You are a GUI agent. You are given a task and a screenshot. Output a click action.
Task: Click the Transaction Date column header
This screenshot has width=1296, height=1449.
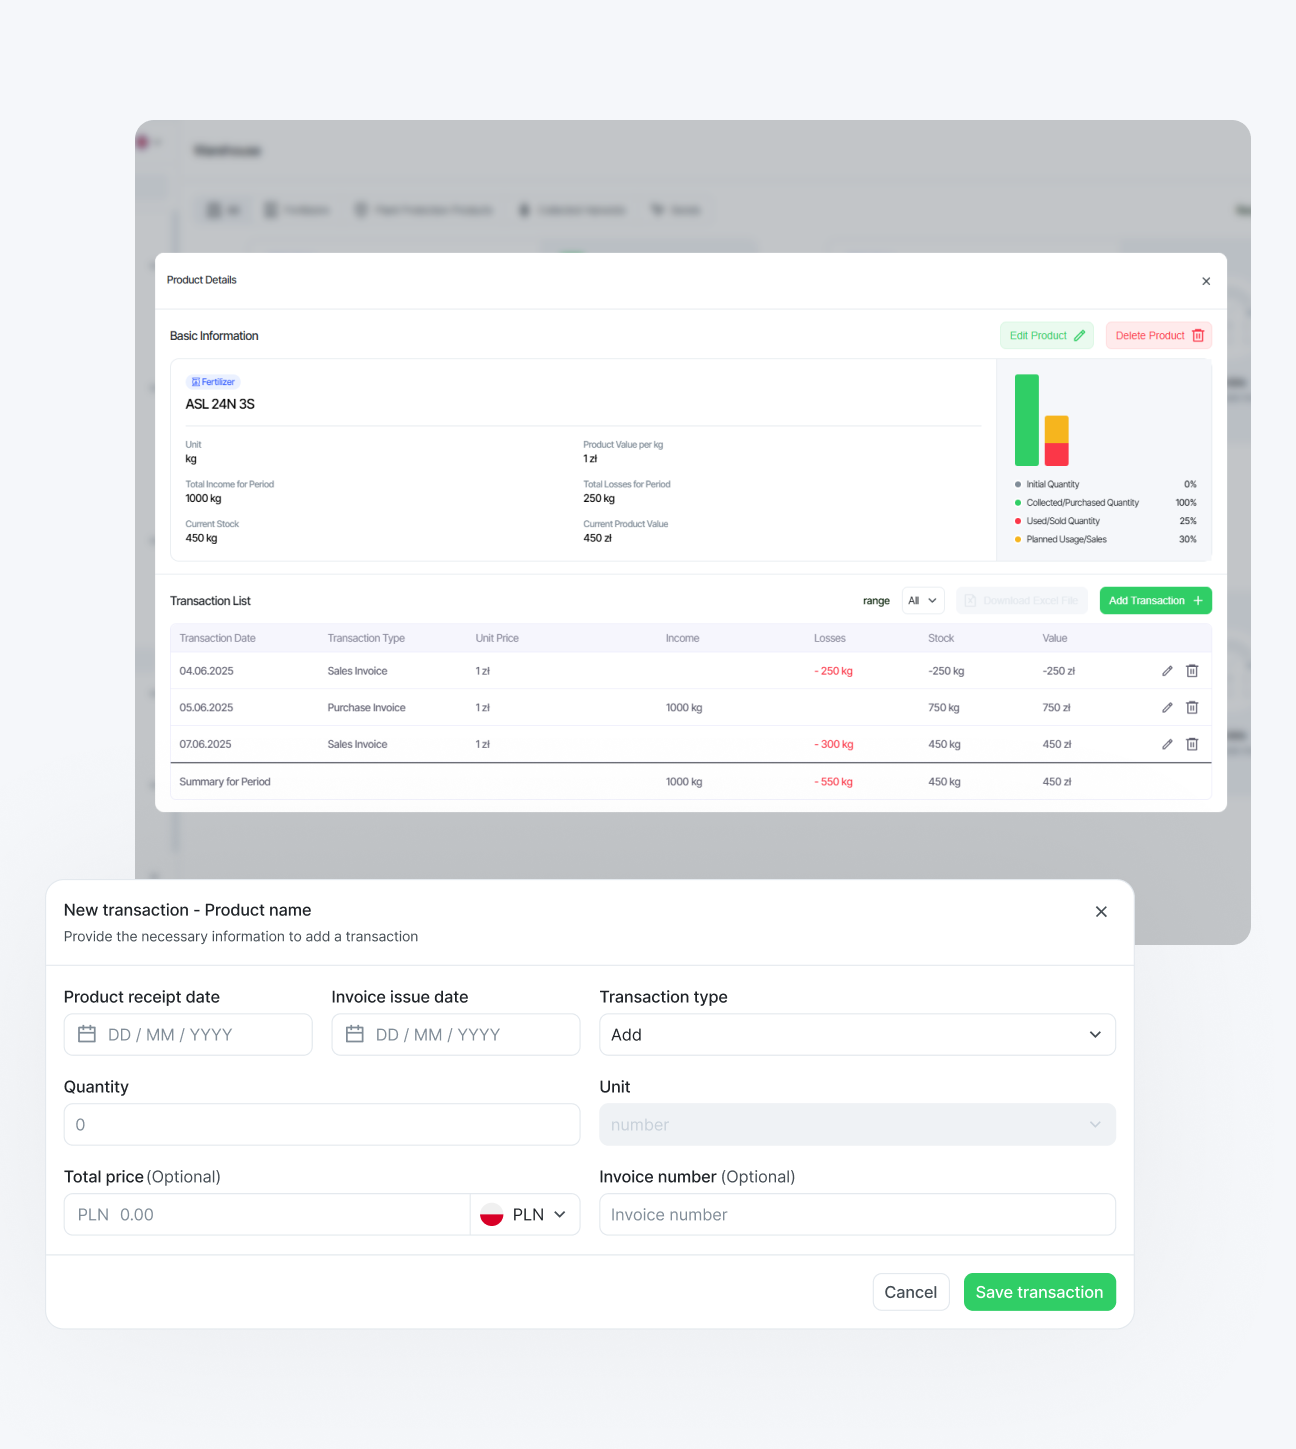[218, 638]
